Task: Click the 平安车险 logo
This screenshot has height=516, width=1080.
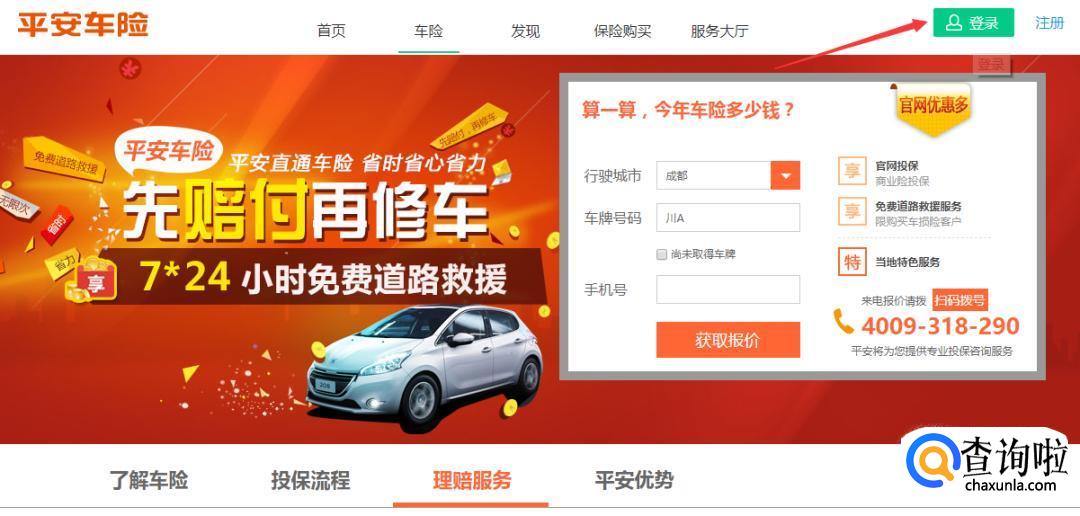Action: click(x=83, y=25)
